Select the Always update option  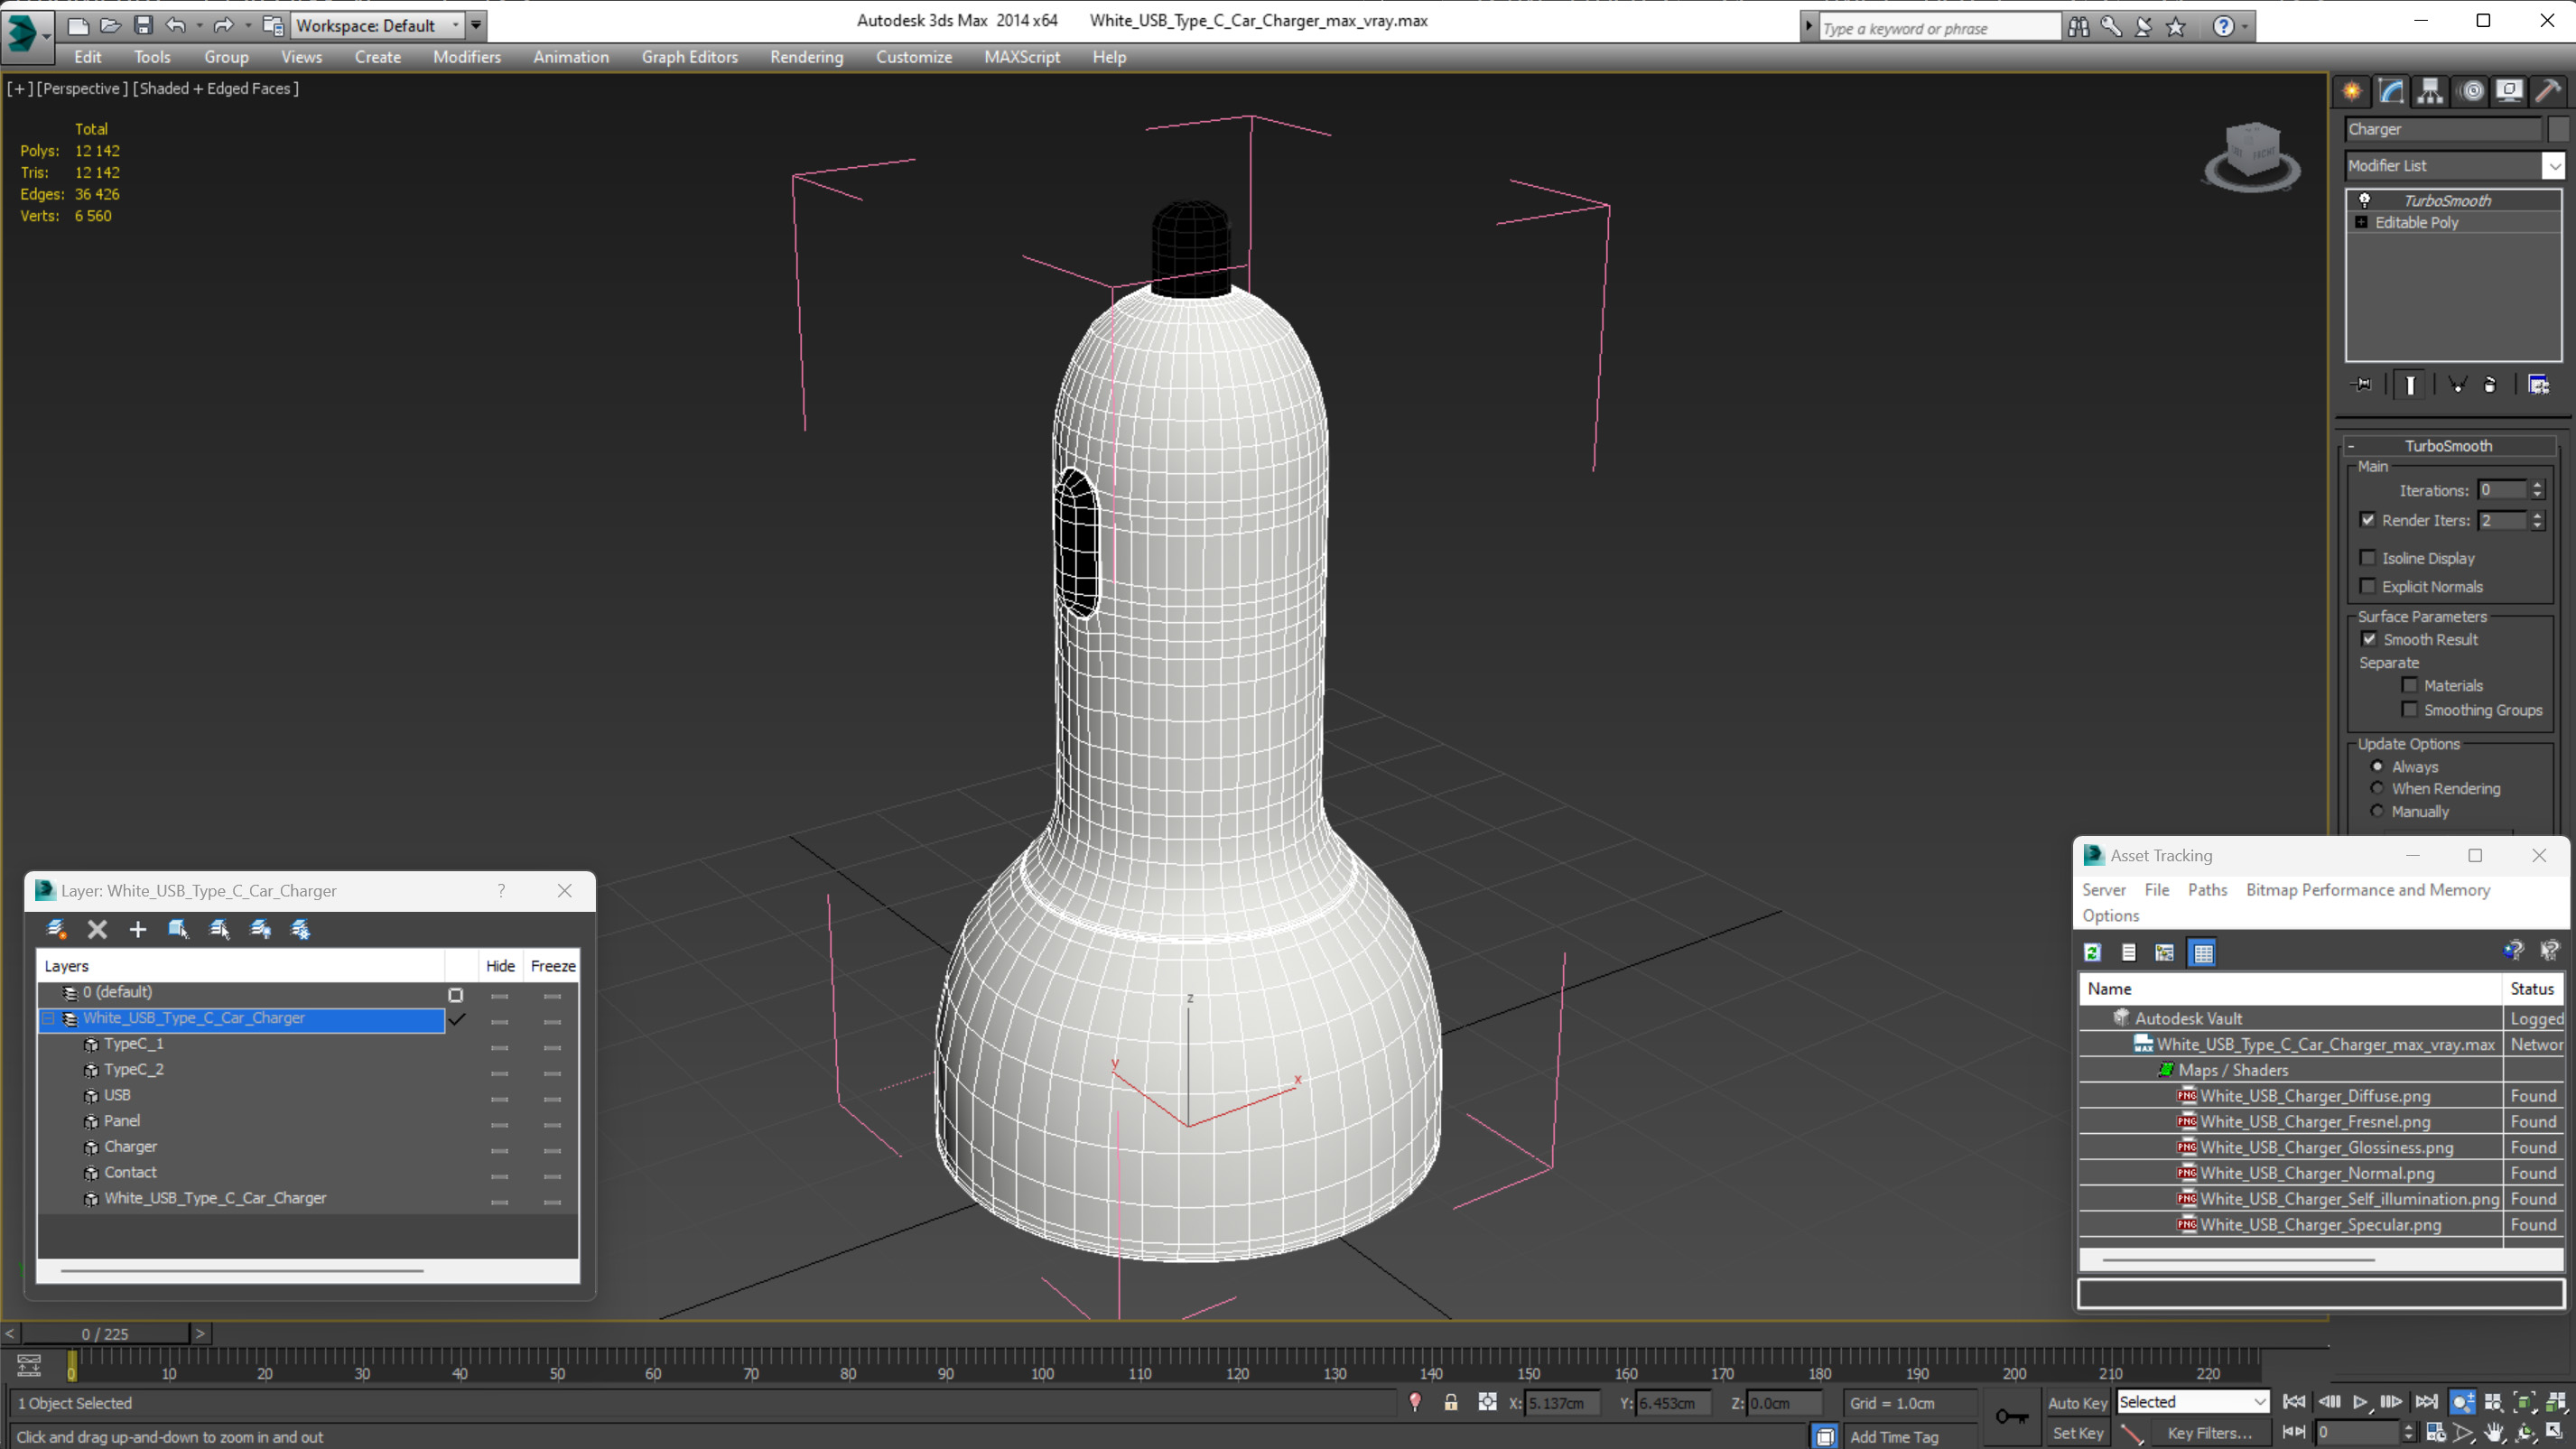coord(2377,766)
